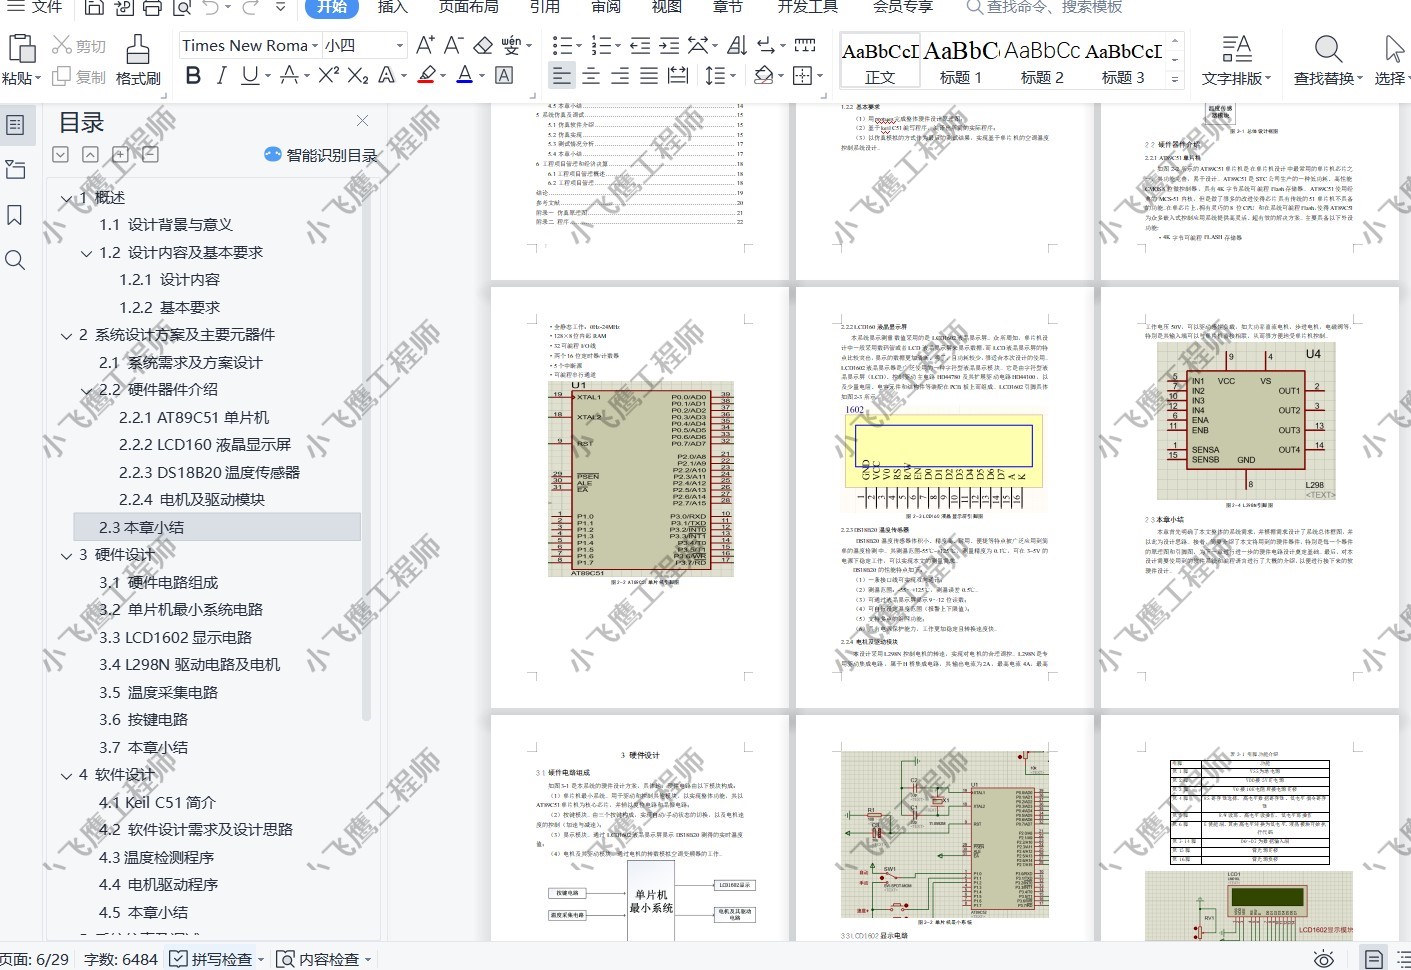Screen dimensions: 1411x970
Task: Open the Bookmark sidebar icon
Action: tap(15, 215)
